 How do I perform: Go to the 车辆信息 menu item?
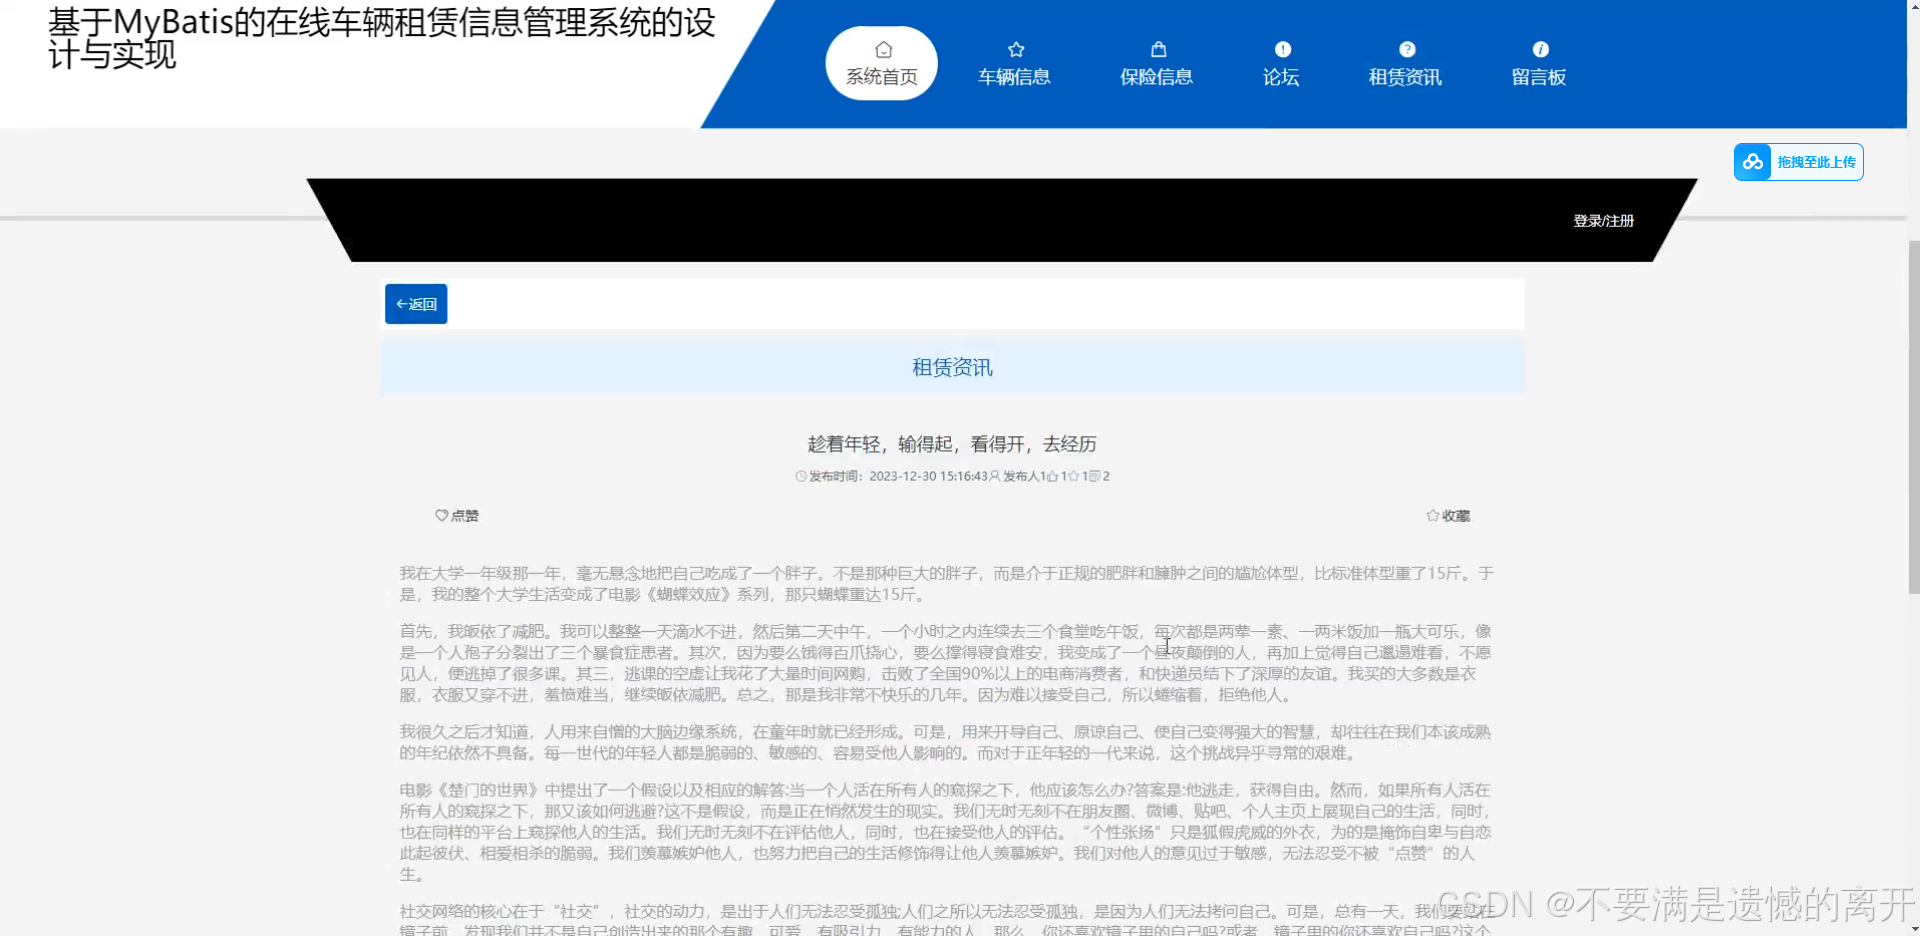(x=1014, y=63)
